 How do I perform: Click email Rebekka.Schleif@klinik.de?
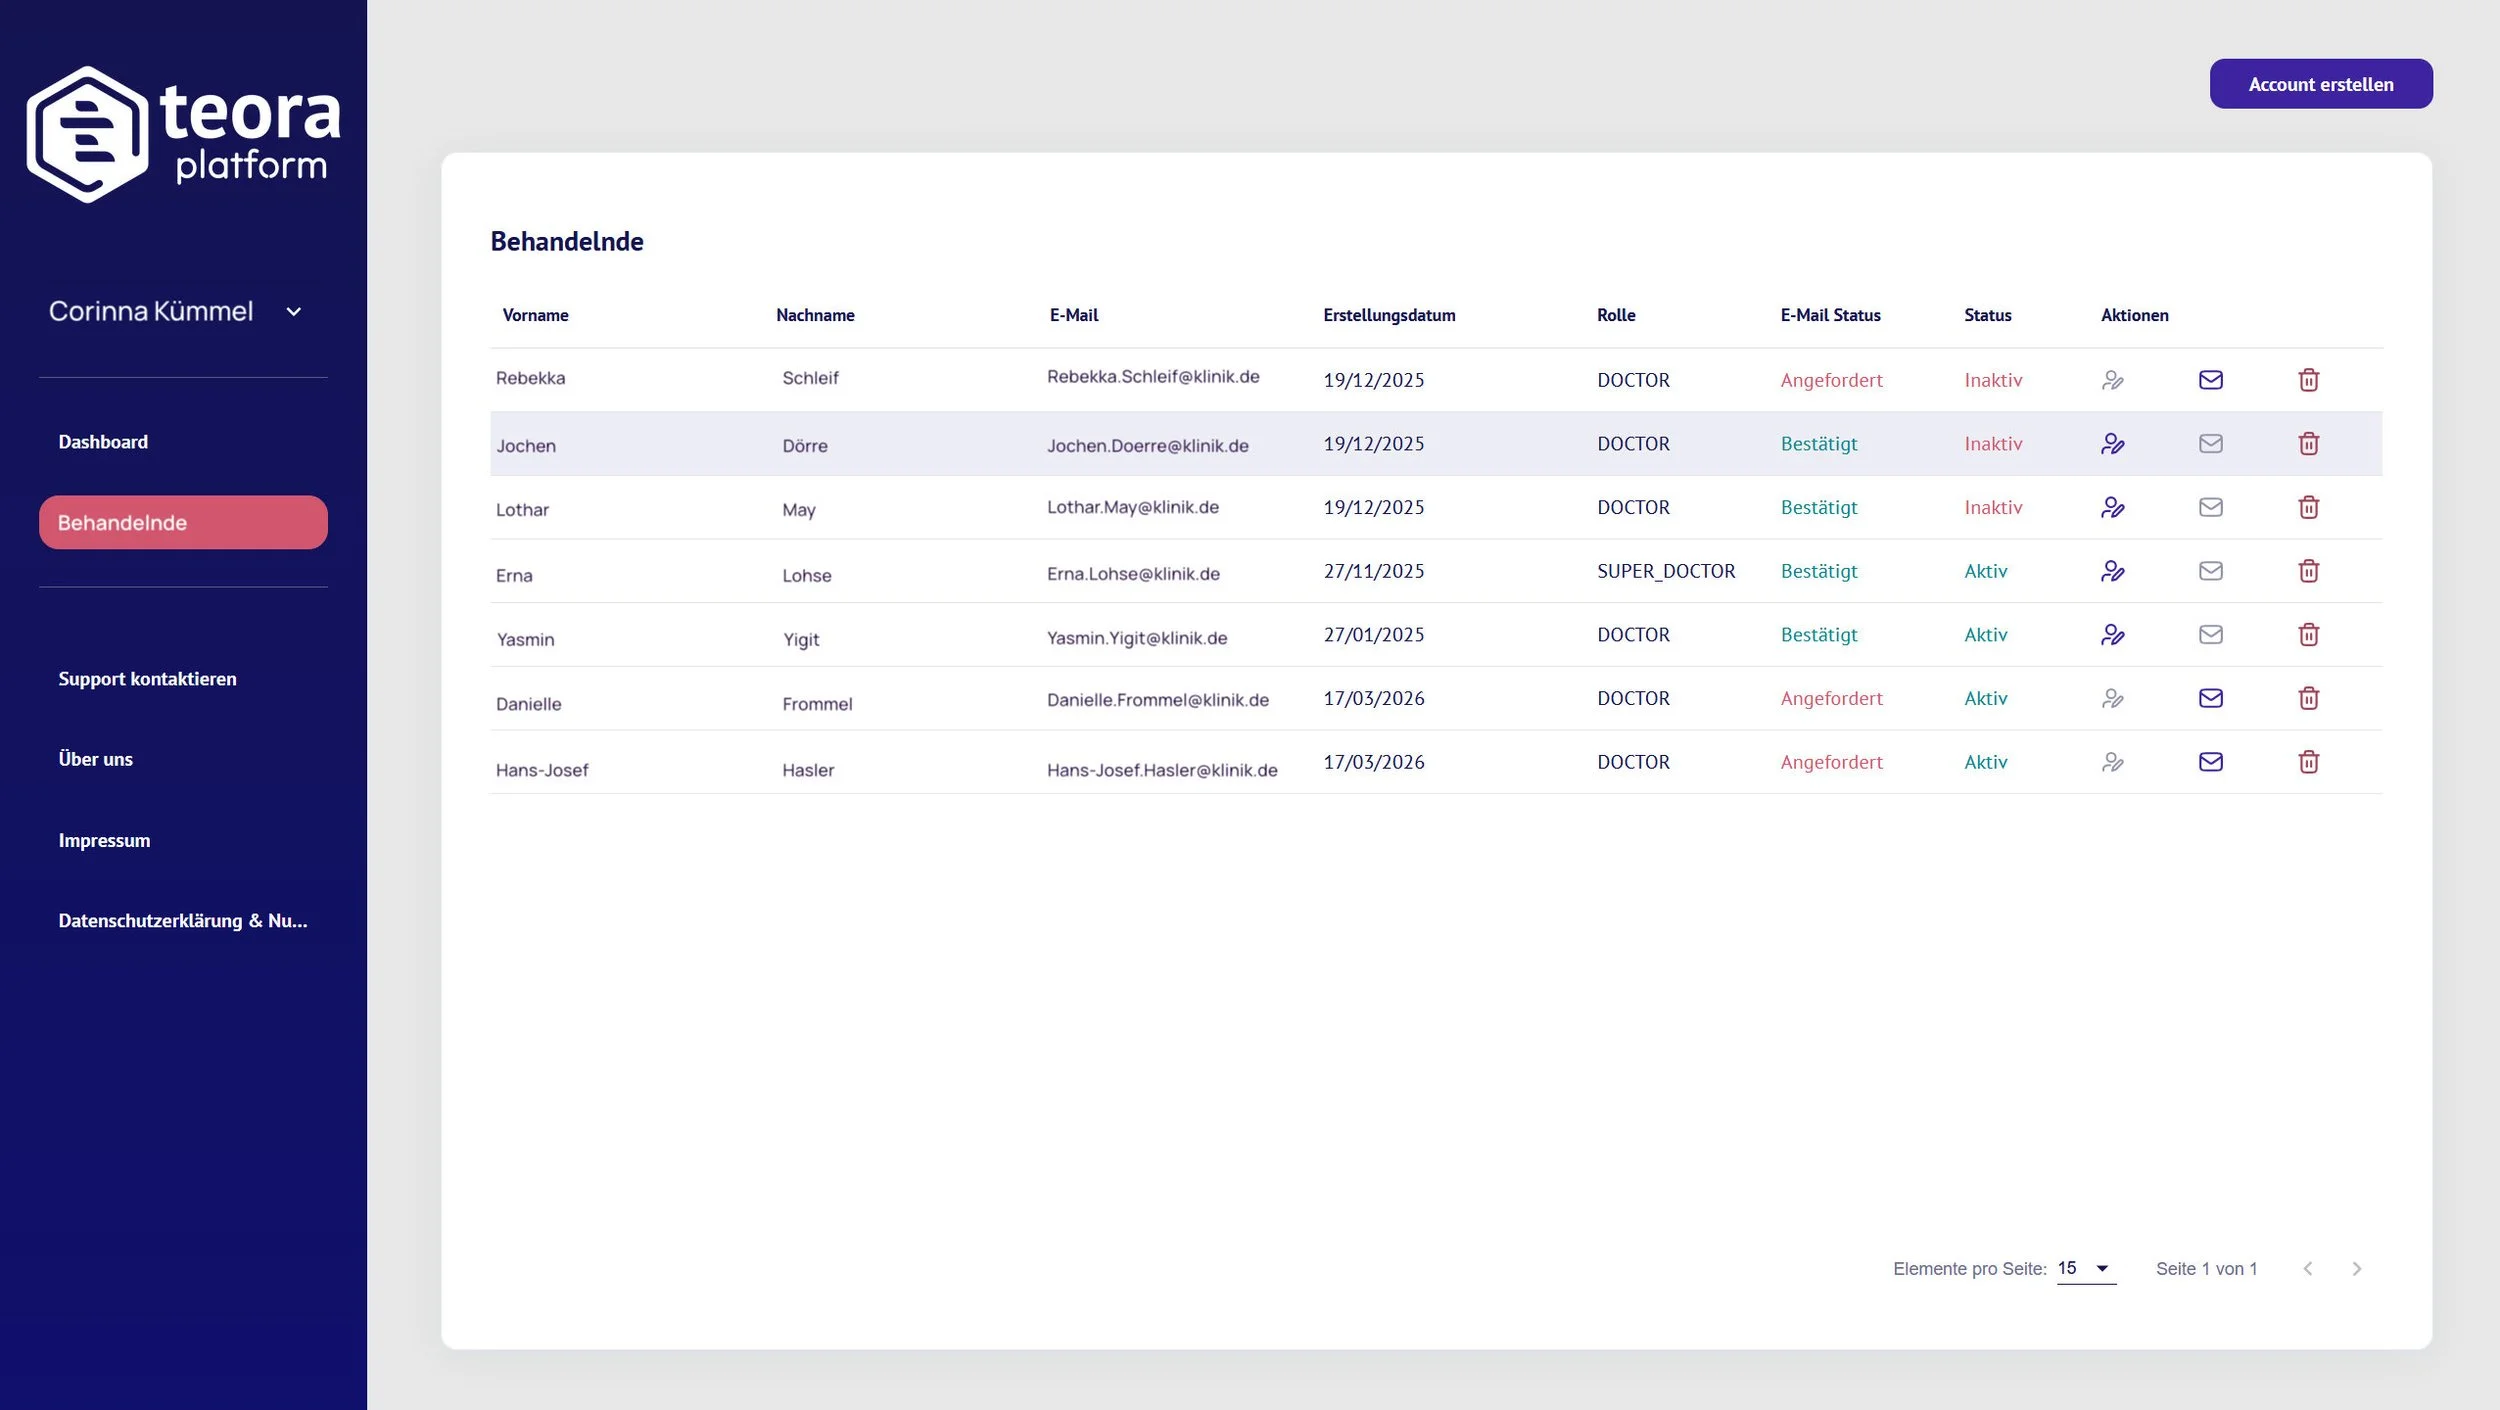point(1153,377)
